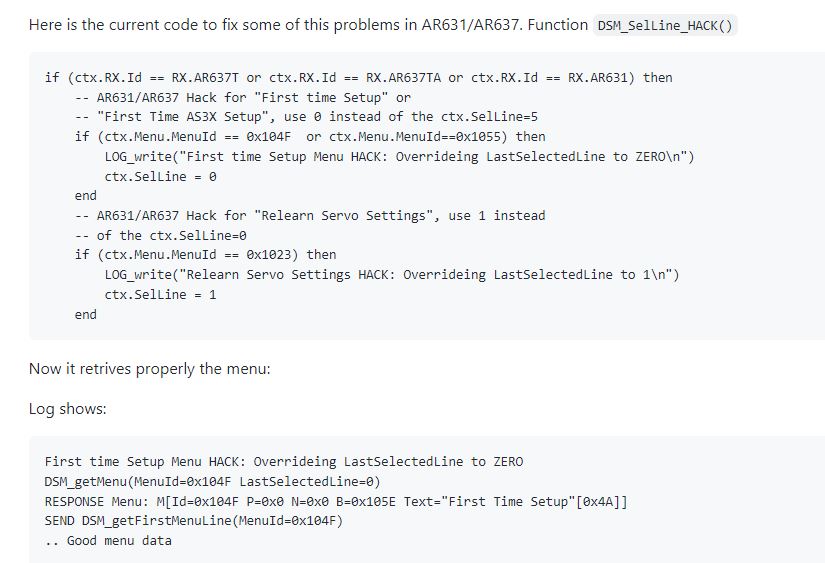Click the first 'end' keyword in code
Image resolution: width=825 pixels, height=563 pixels.
86,196
